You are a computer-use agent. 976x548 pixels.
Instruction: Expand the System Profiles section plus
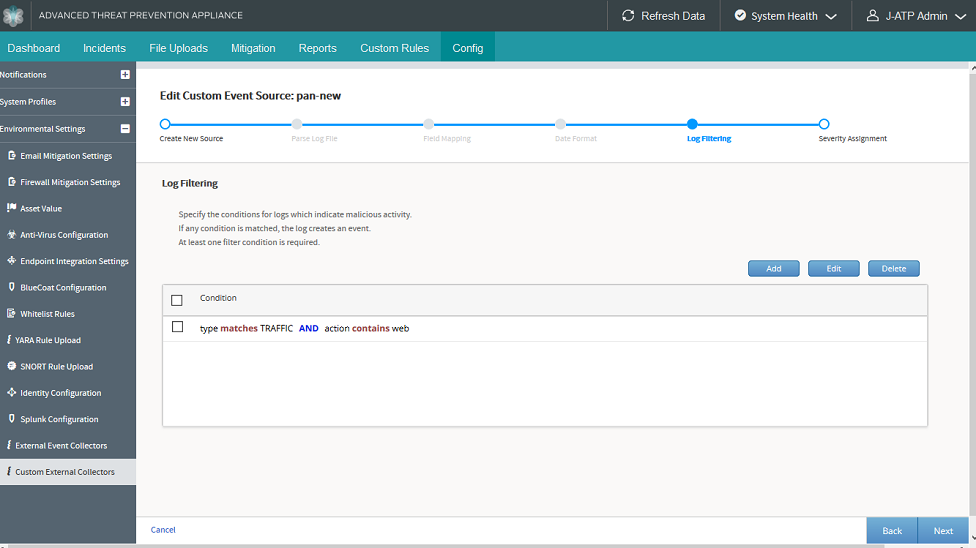click(x=125, y=102)
